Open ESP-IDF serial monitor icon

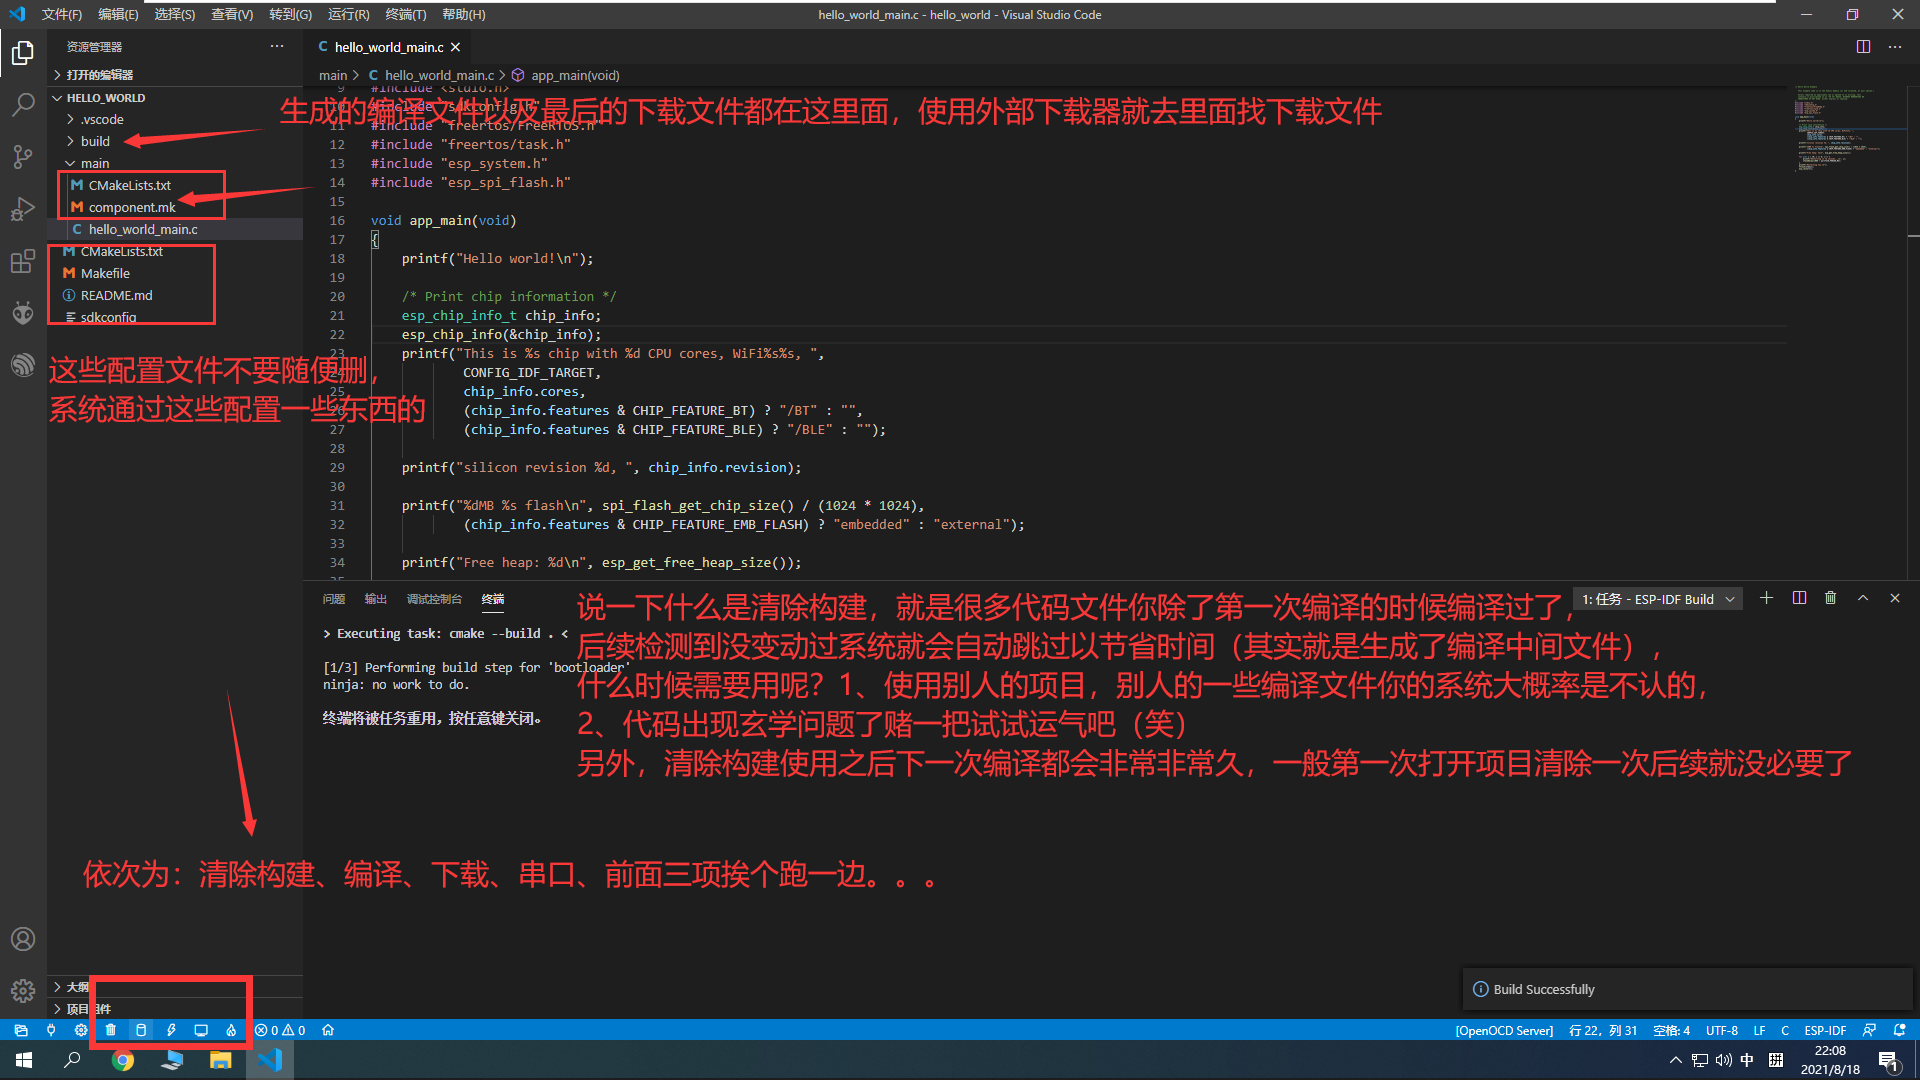coord(201,1030)
